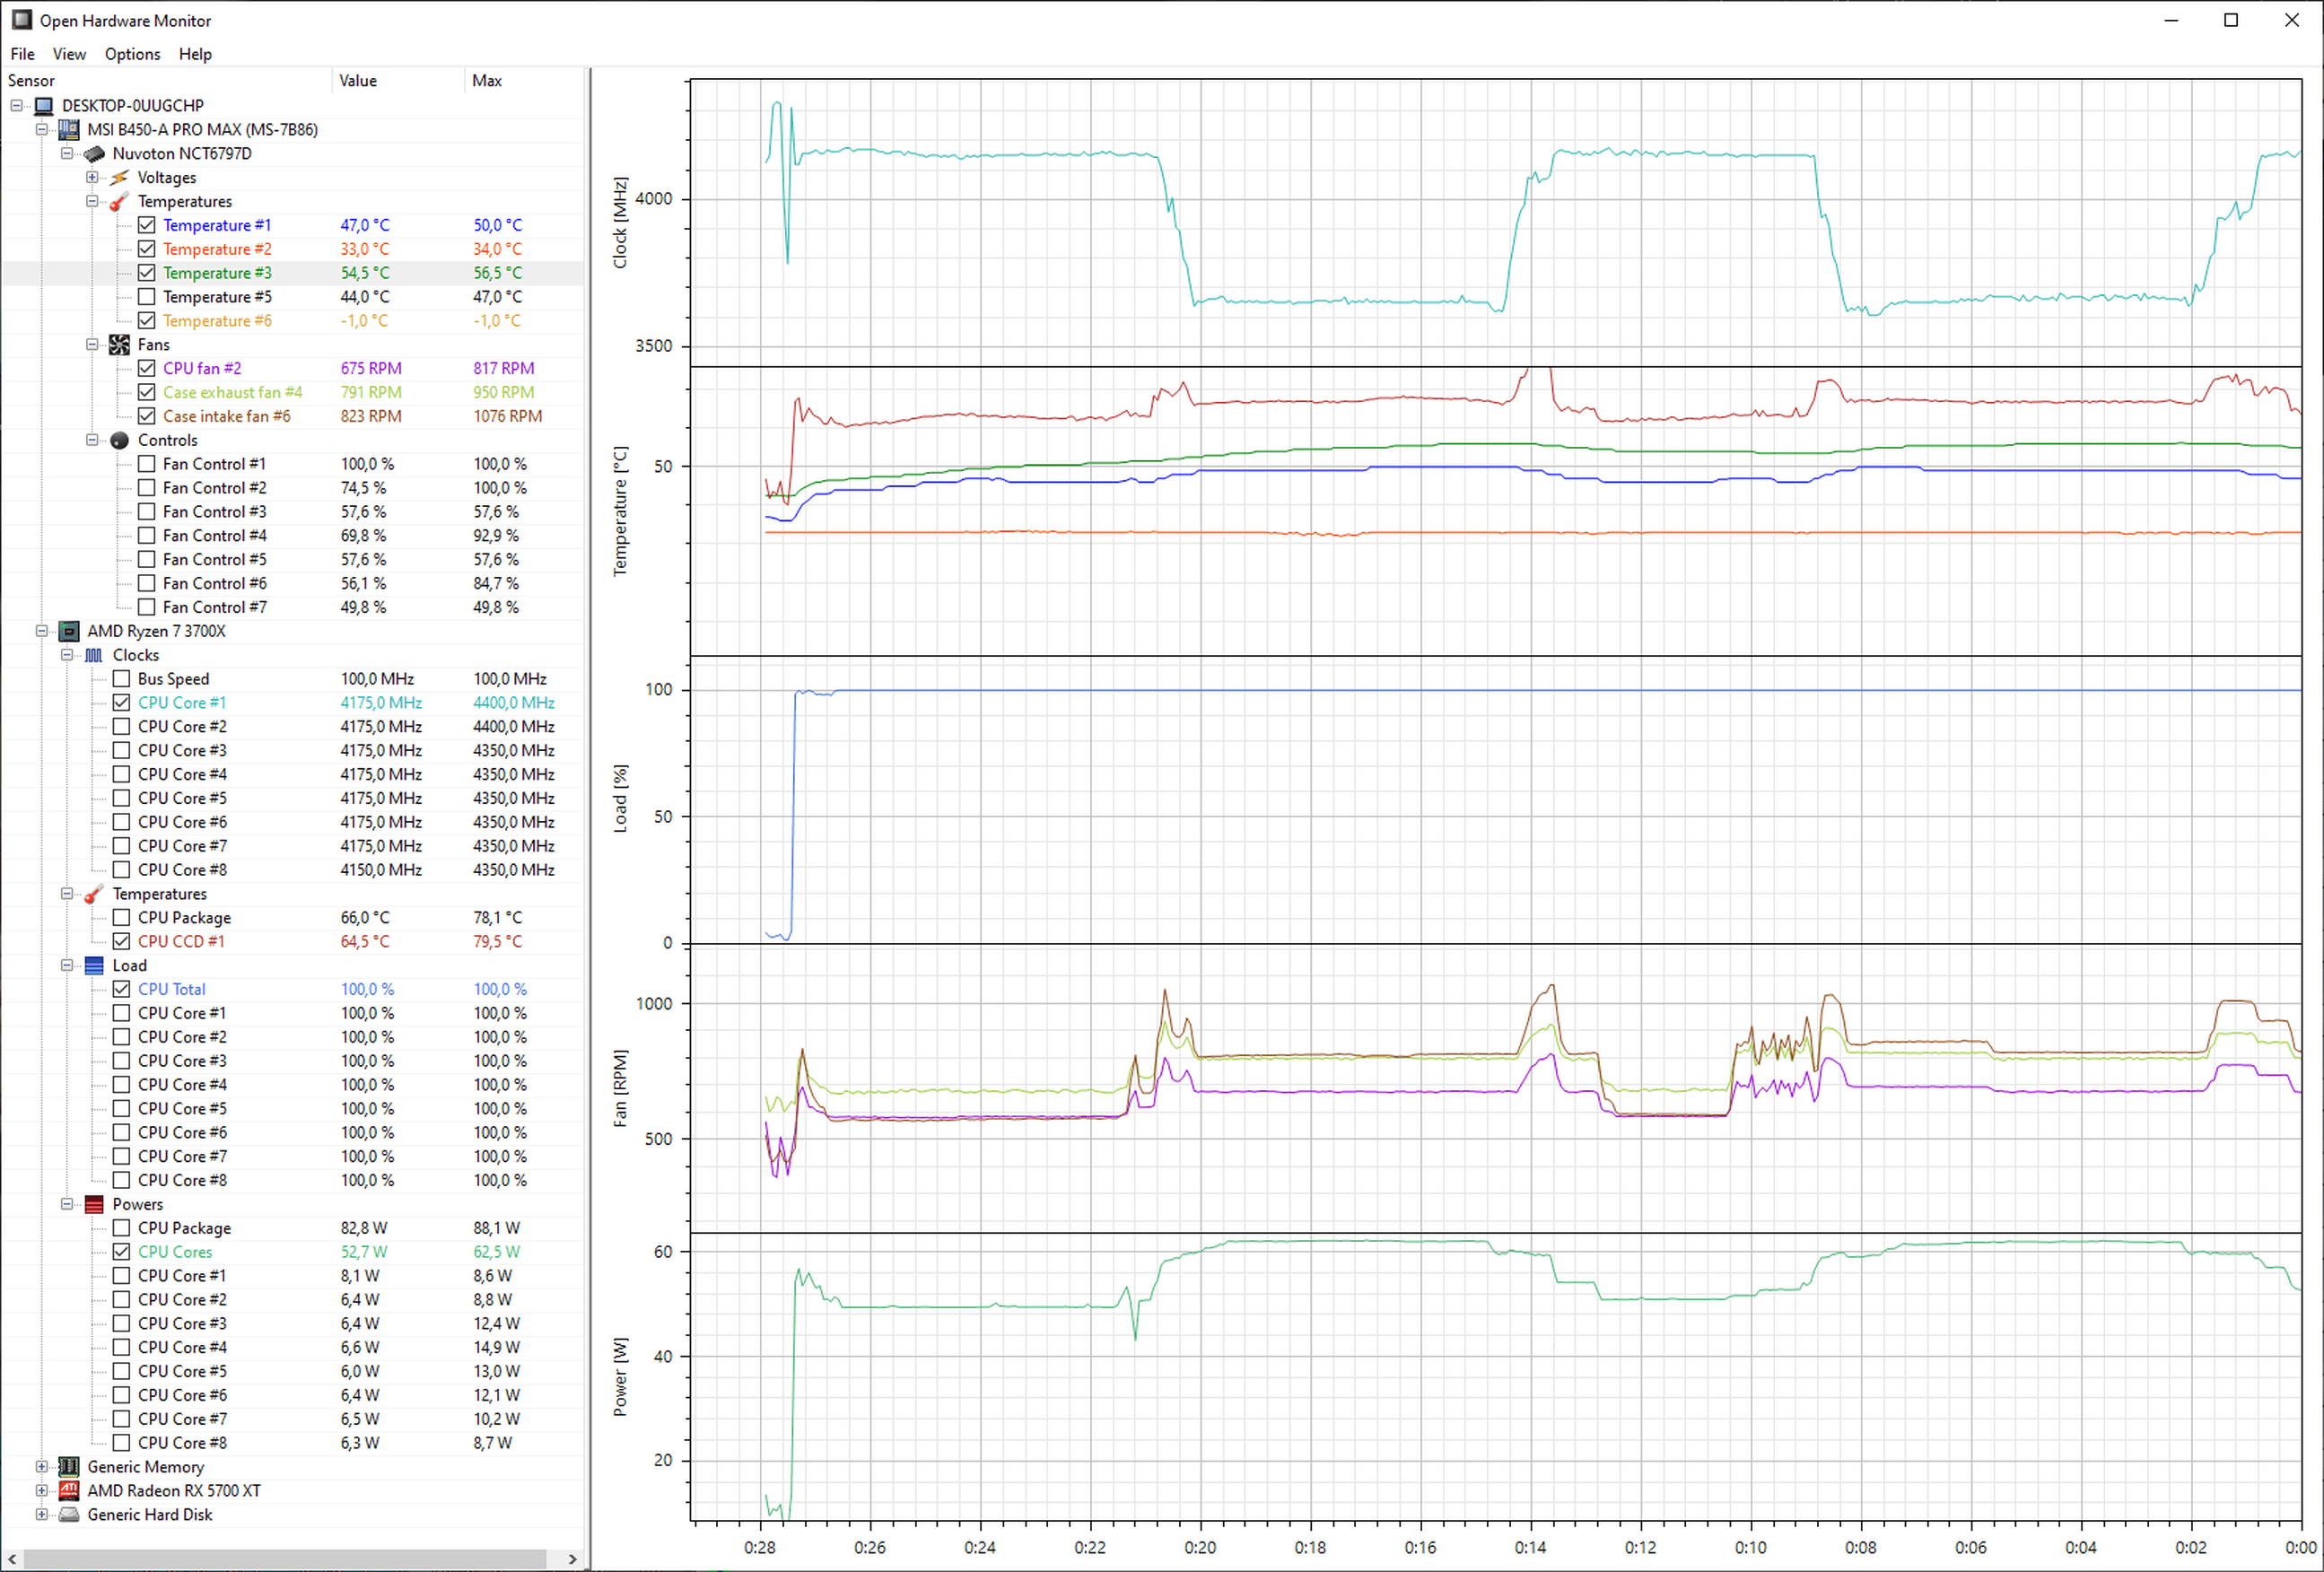The width and height of the screenshot is (2324, 1572).
Task: Click the Nuvoton NCT6797D chip icon
Action: [x=94, y=153]
